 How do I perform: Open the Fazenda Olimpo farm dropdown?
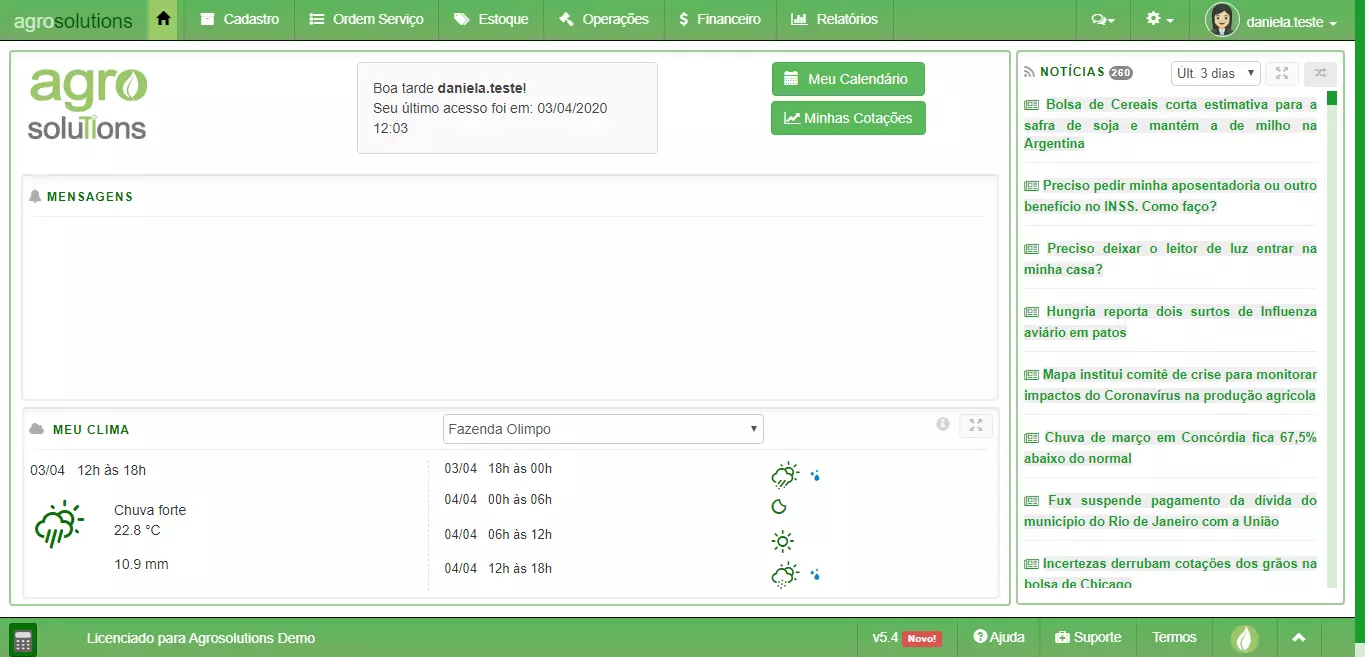click(x=603, y=429)
